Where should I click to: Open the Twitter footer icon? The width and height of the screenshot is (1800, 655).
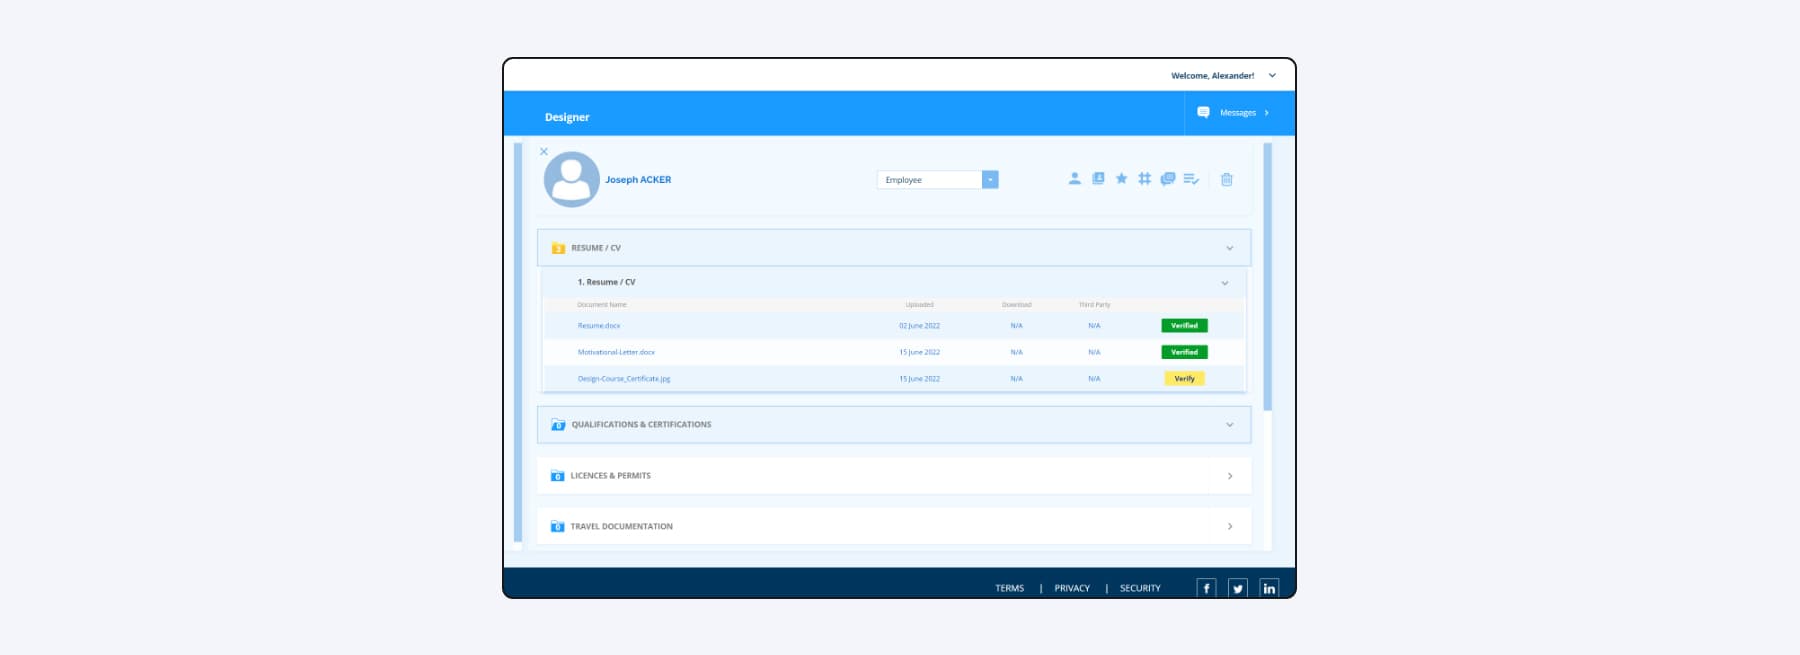click(1238, 588)
